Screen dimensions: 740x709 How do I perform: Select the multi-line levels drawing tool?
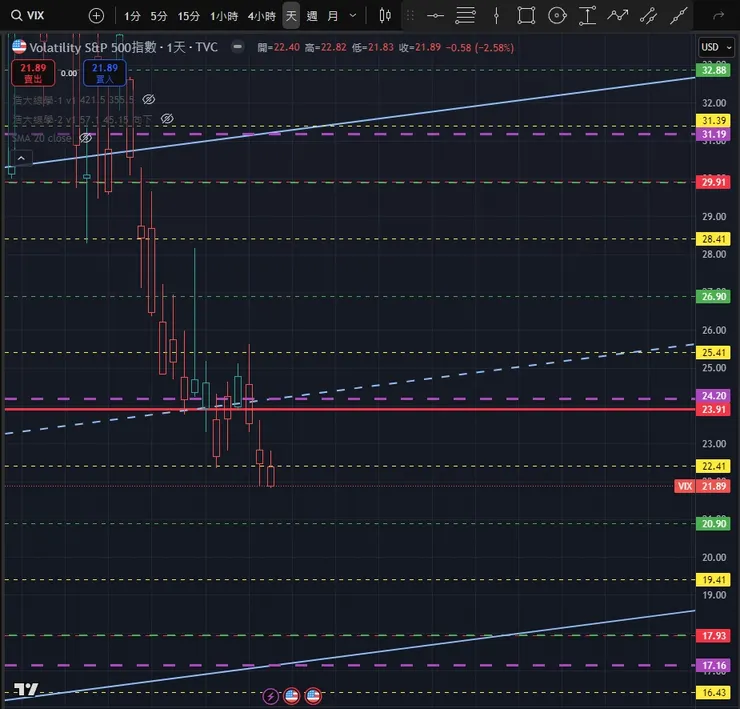coord(465,16)
